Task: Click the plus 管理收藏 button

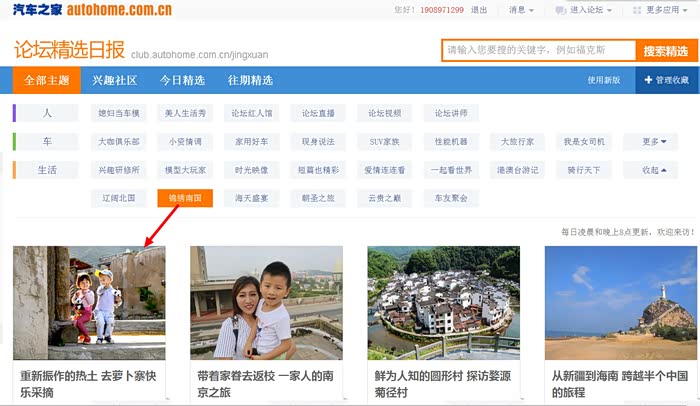Action: 667,80
